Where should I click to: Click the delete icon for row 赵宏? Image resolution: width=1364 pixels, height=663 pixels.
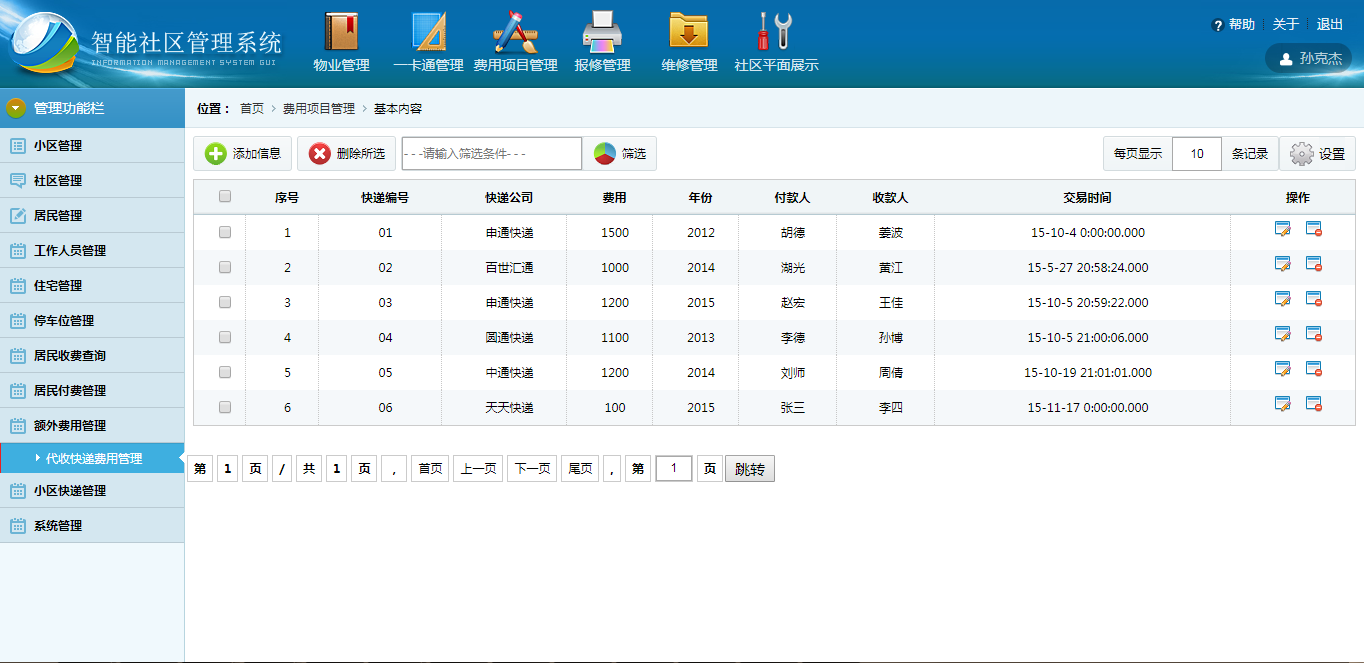[x=1314, y=299]
